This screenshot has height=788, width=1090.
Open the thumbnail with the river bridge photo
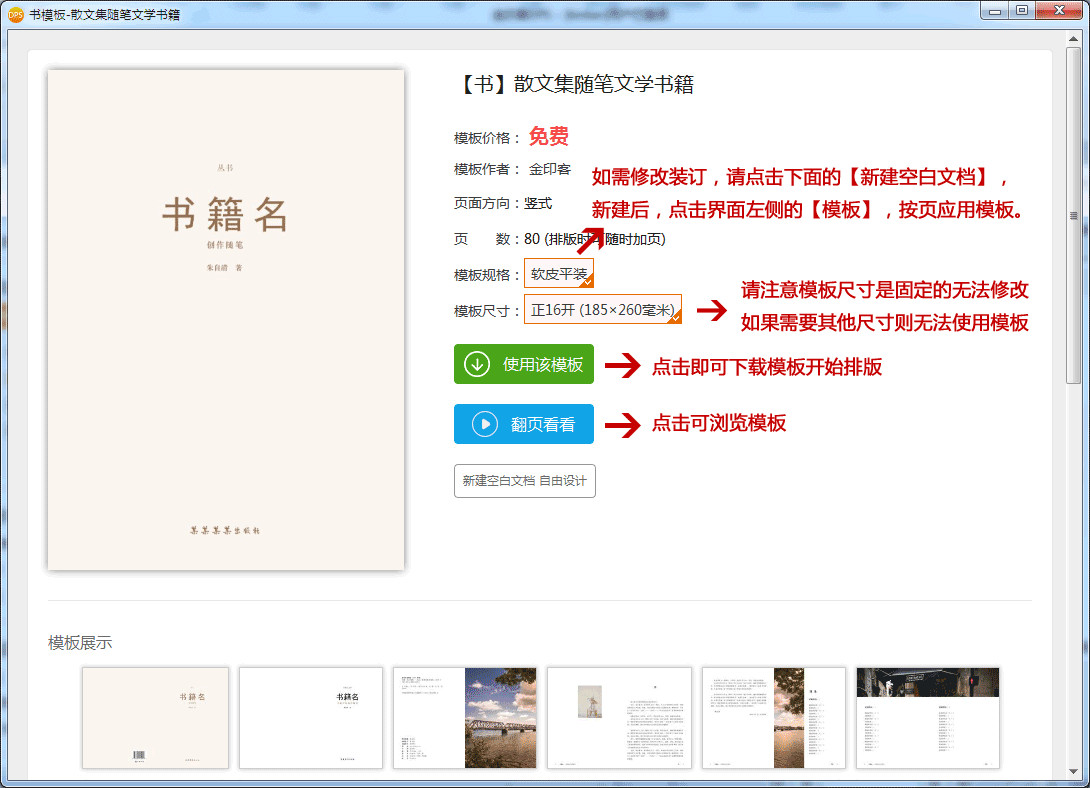coord(465,718)
